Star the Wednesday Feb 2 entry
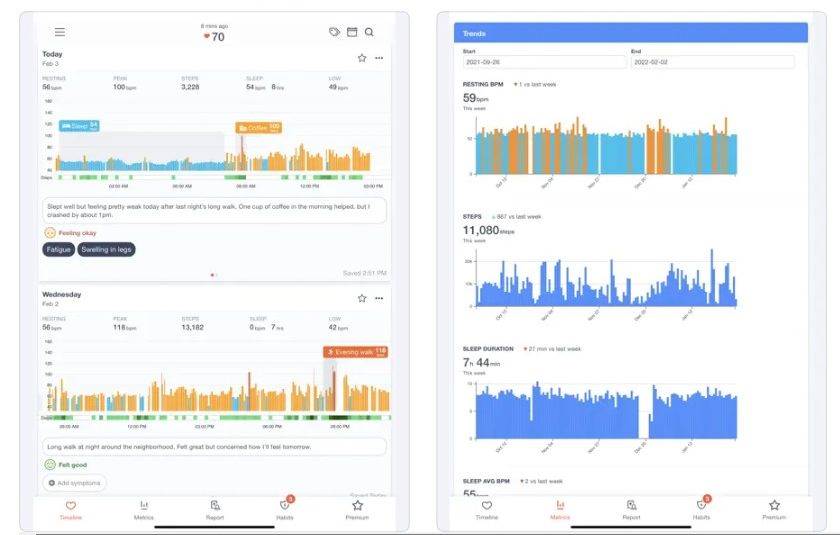 [362, 298]
